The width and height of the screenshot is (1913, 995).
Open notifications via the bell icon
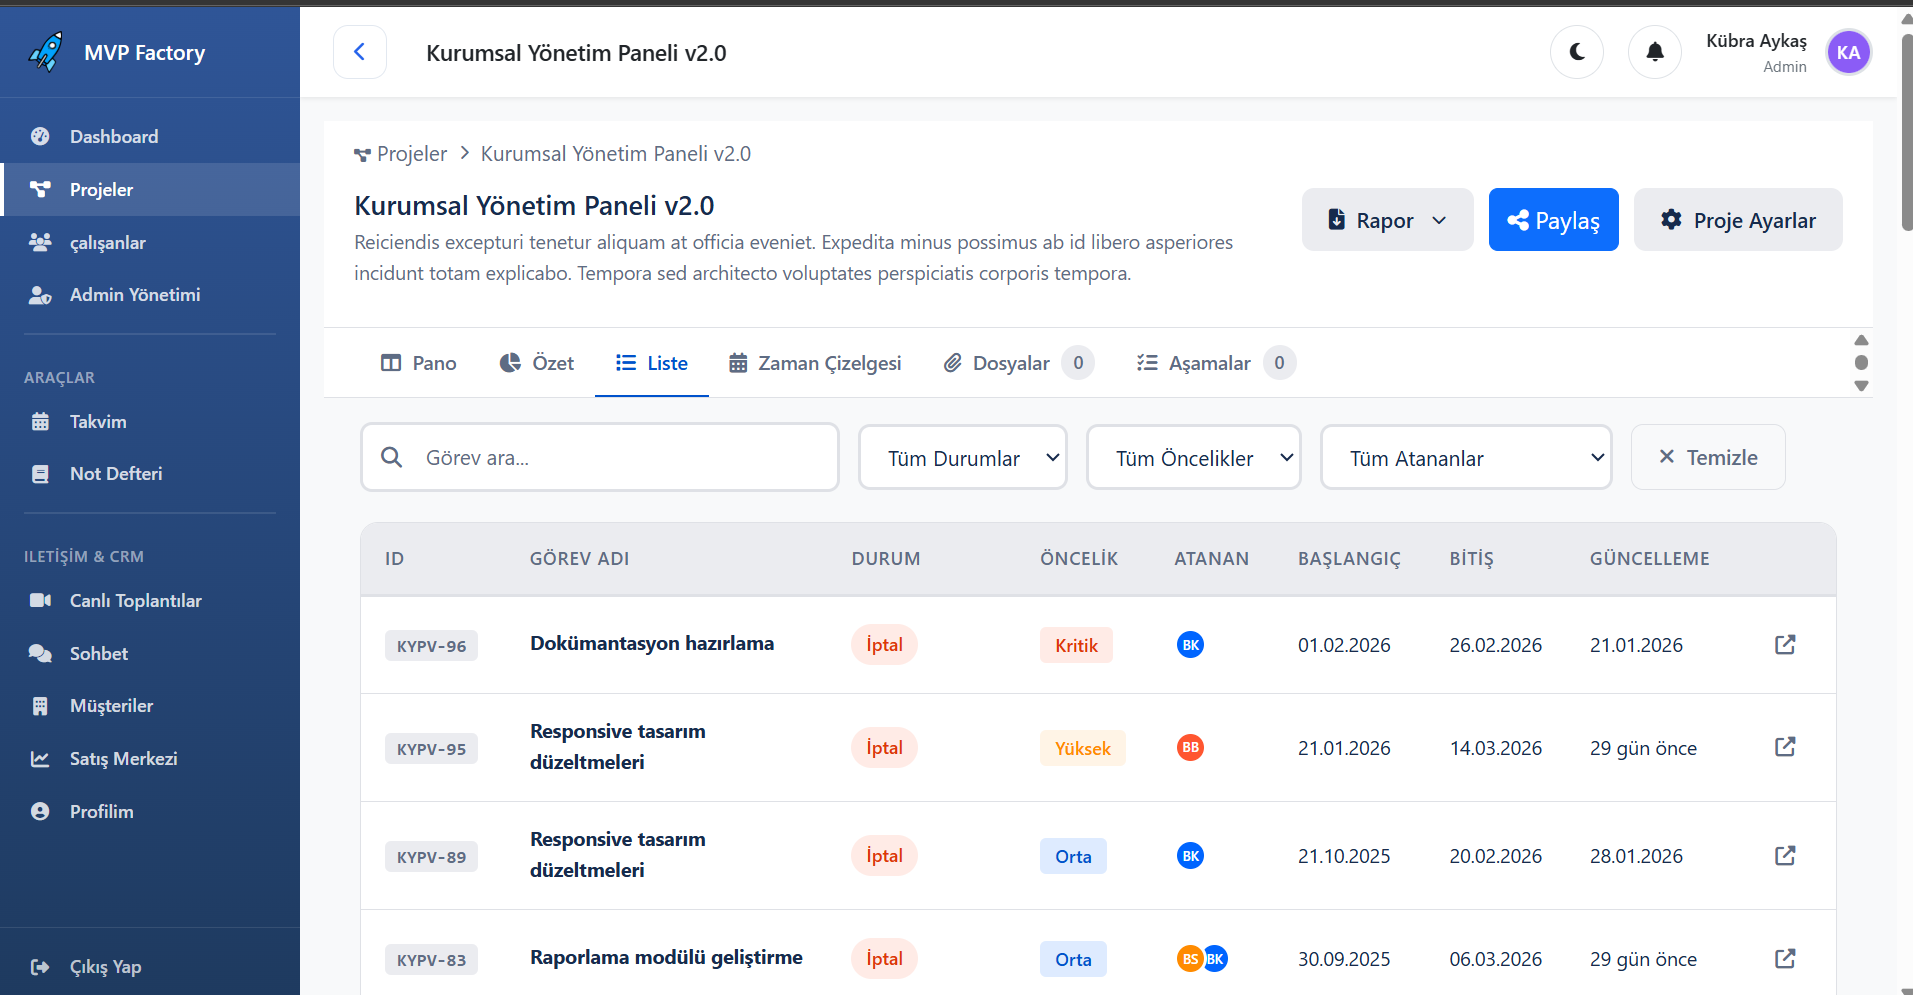coord(1654,52)
